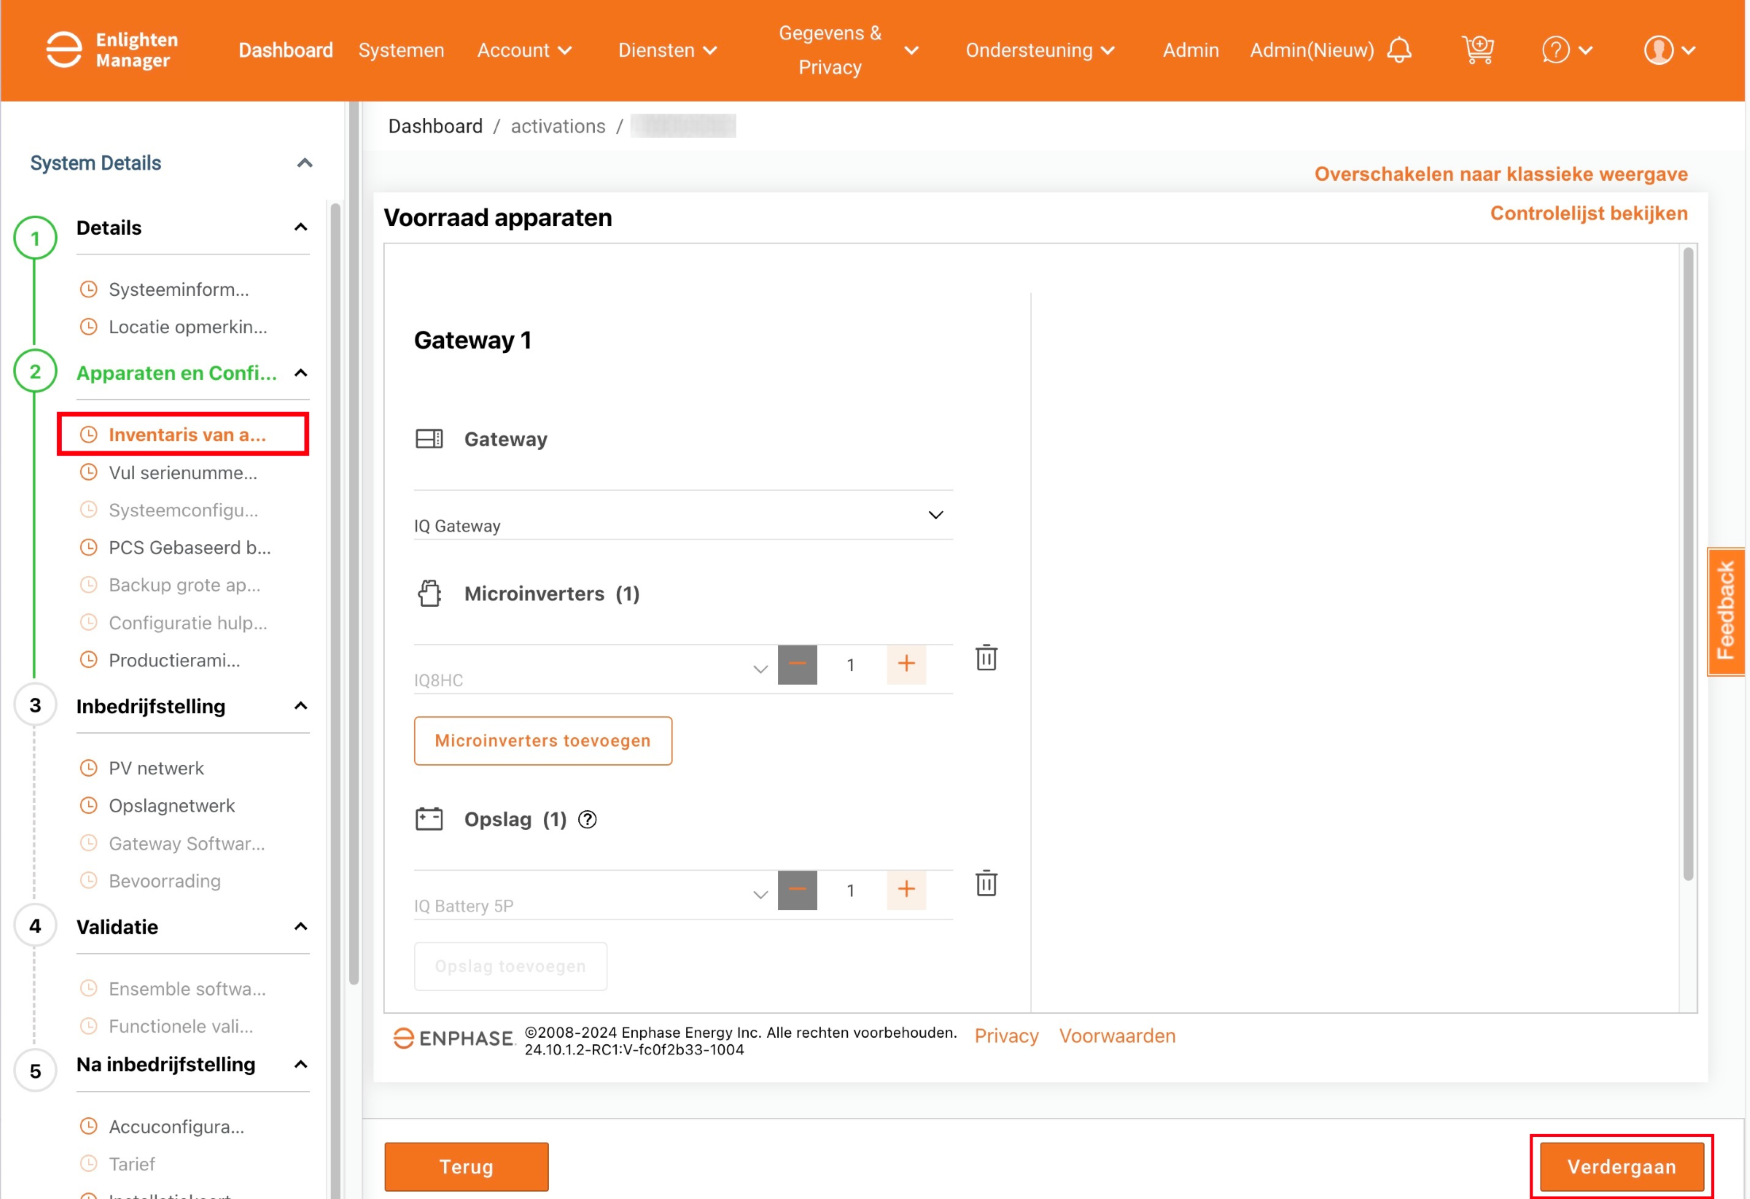Screen dimensions: 1750x1199
Task: Select PV netwerk step
Action: click(156, 768)
